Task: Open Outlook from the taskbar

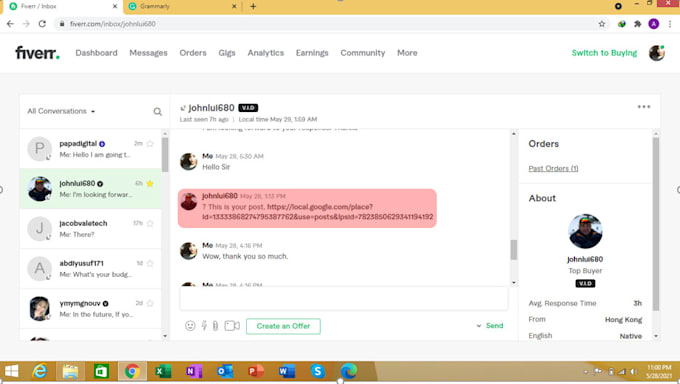Action: pos(225,371)
